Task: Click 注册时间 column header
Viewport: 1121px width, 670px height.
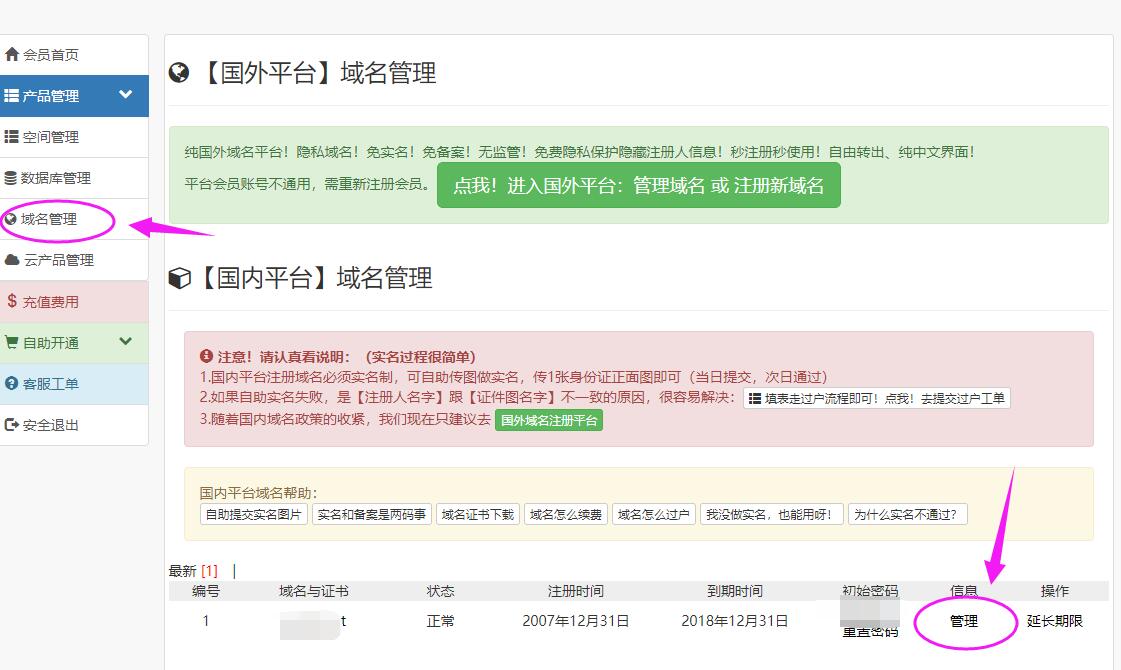Action: click(576, 591)
